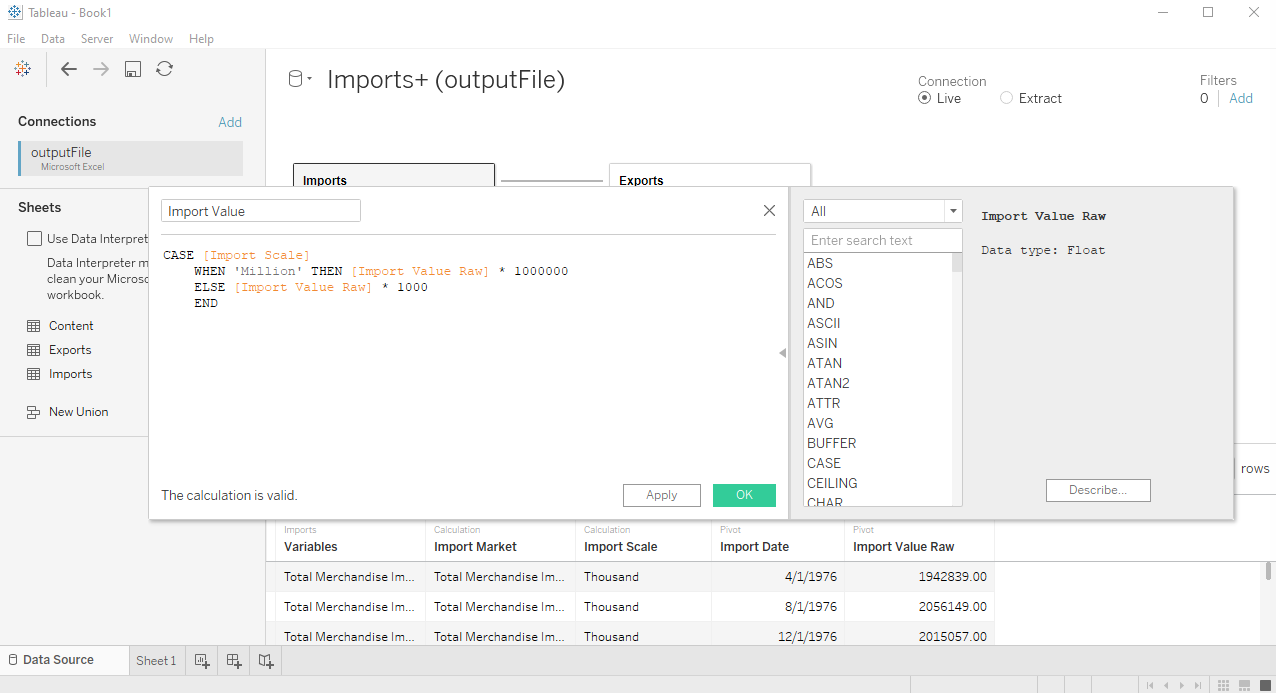
Task: Click the save disk icon
Action: pos(132,69)
